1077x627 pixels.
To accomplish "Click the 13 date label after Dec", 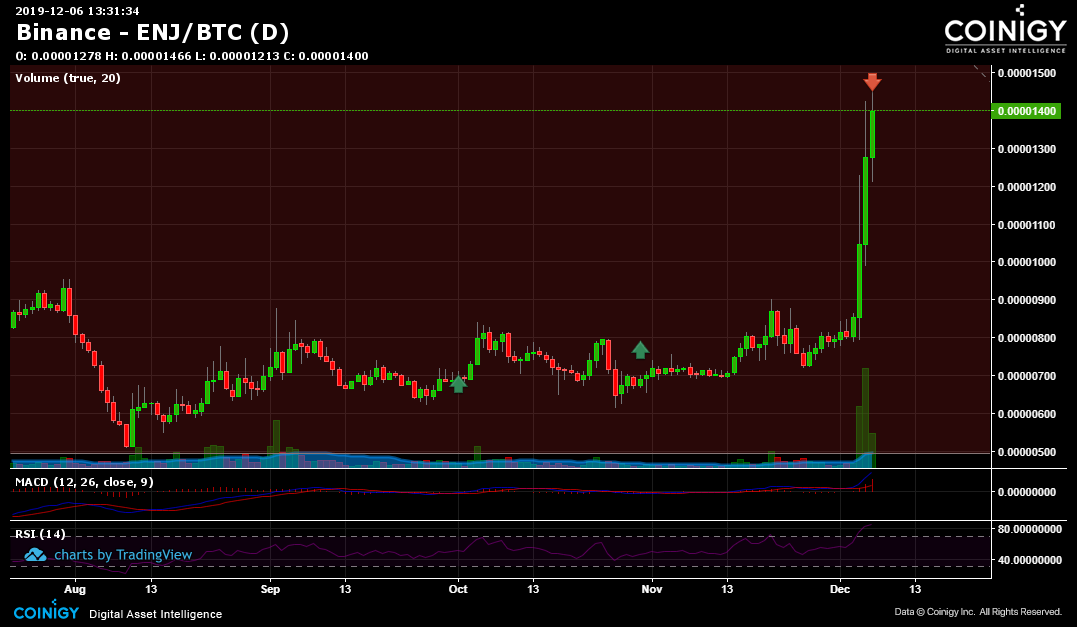I will pos(915,589).
